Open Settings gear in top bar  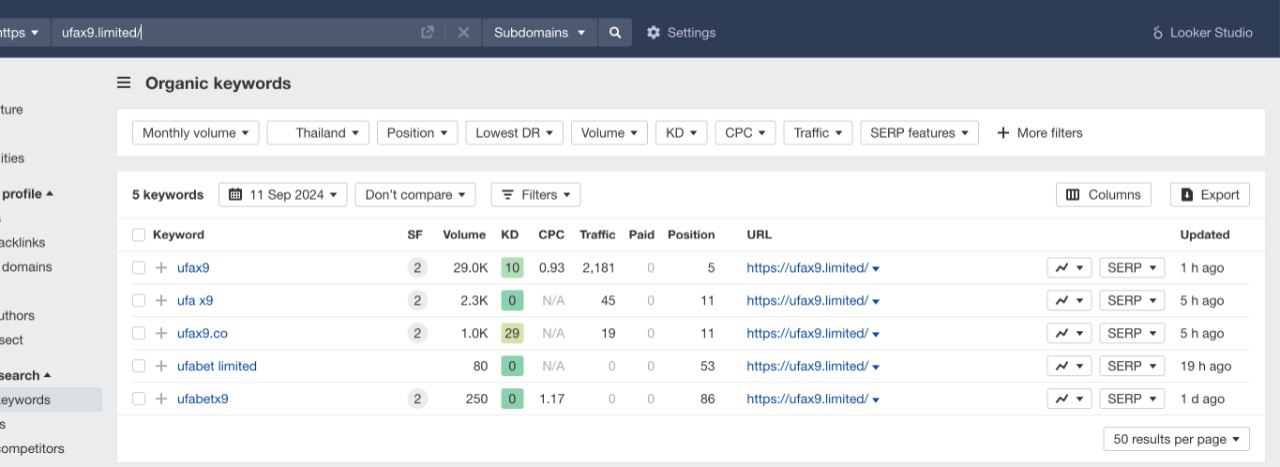point(680,32)
